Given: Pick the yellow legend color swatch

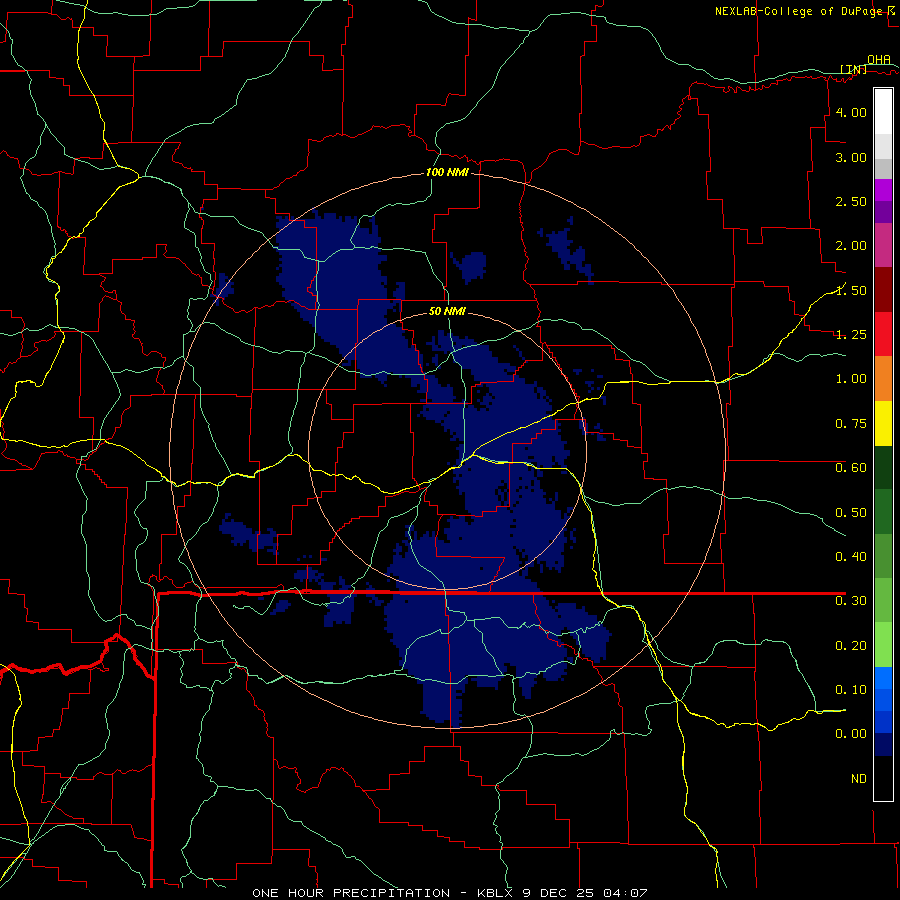Looking at the screenshot, I should (883, 423).
